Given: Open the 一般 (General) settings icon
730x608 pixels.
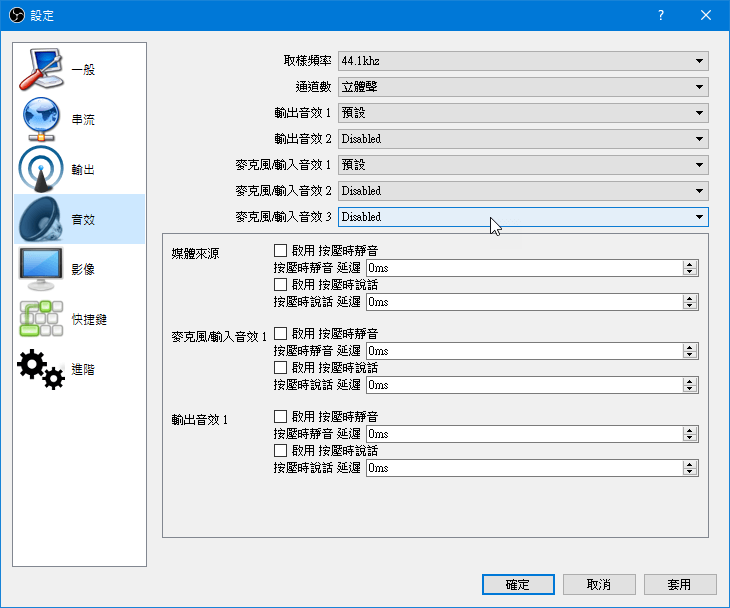Looking at the screenshot, I should tap(42, 70).
